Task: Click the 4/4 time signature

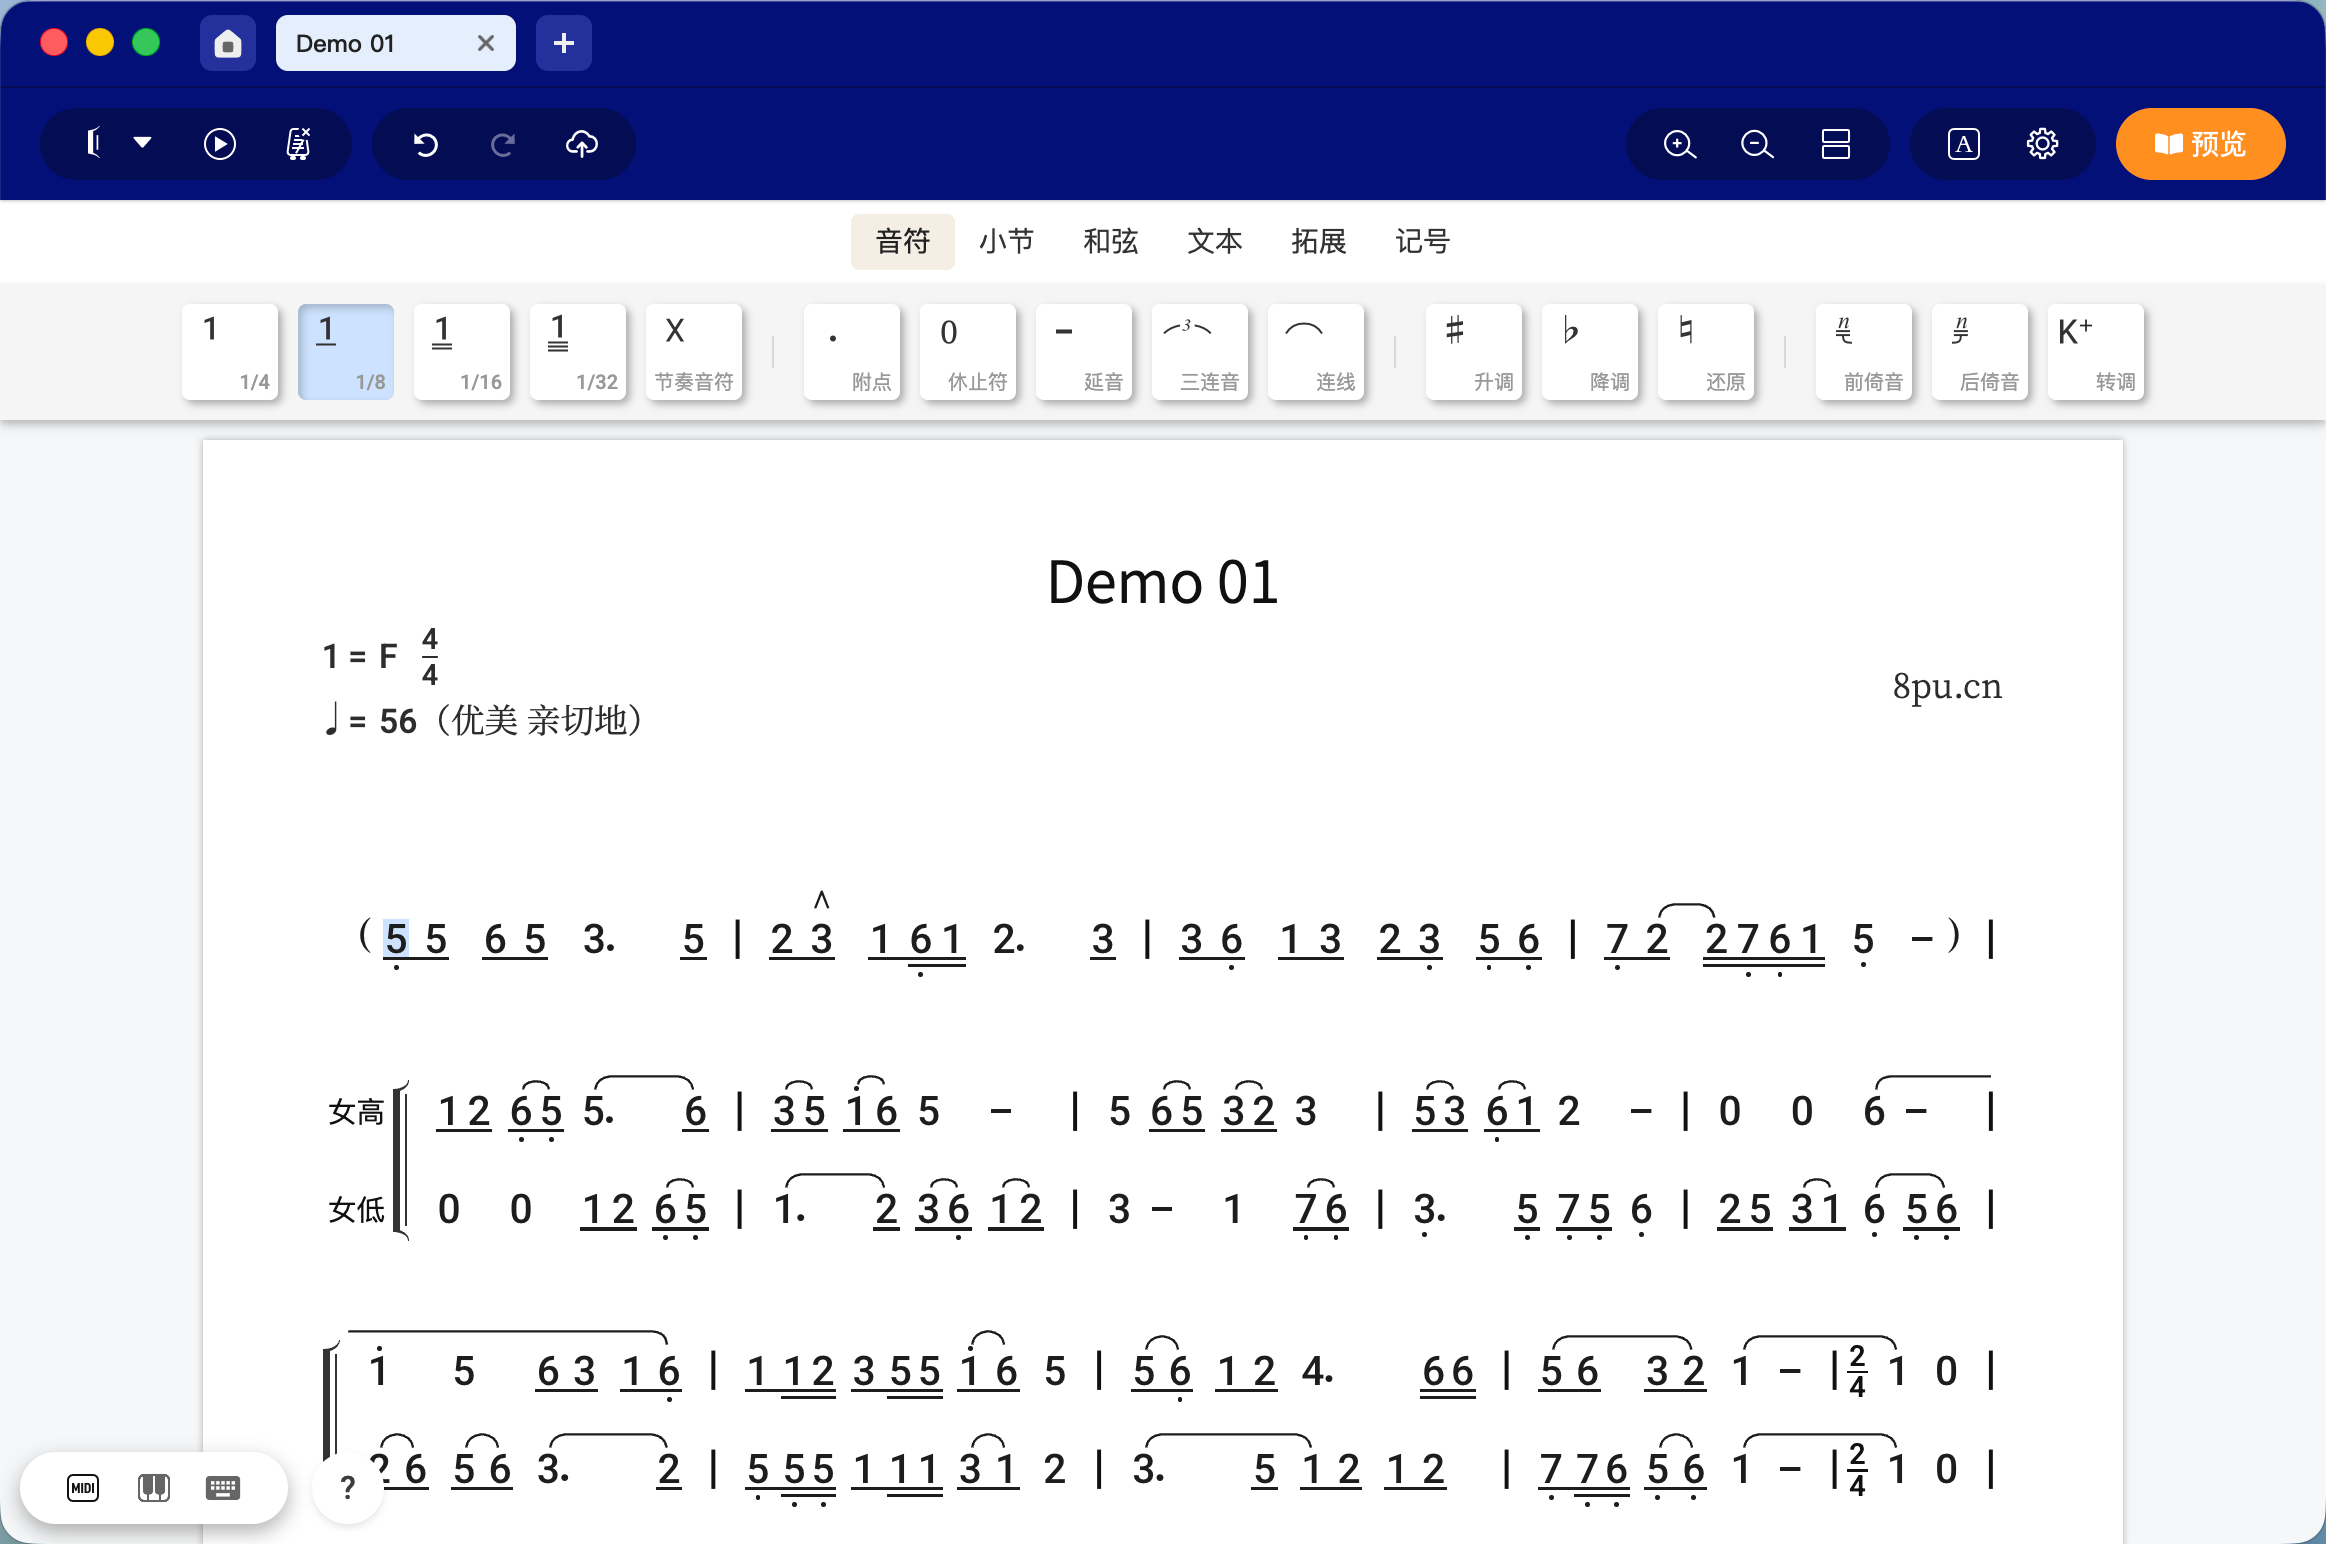Action: [430, 657]
